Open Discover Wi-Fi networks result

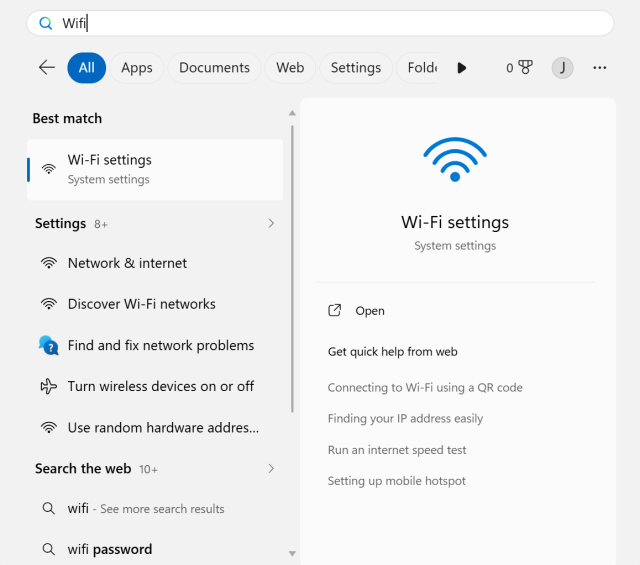[155, 304]
